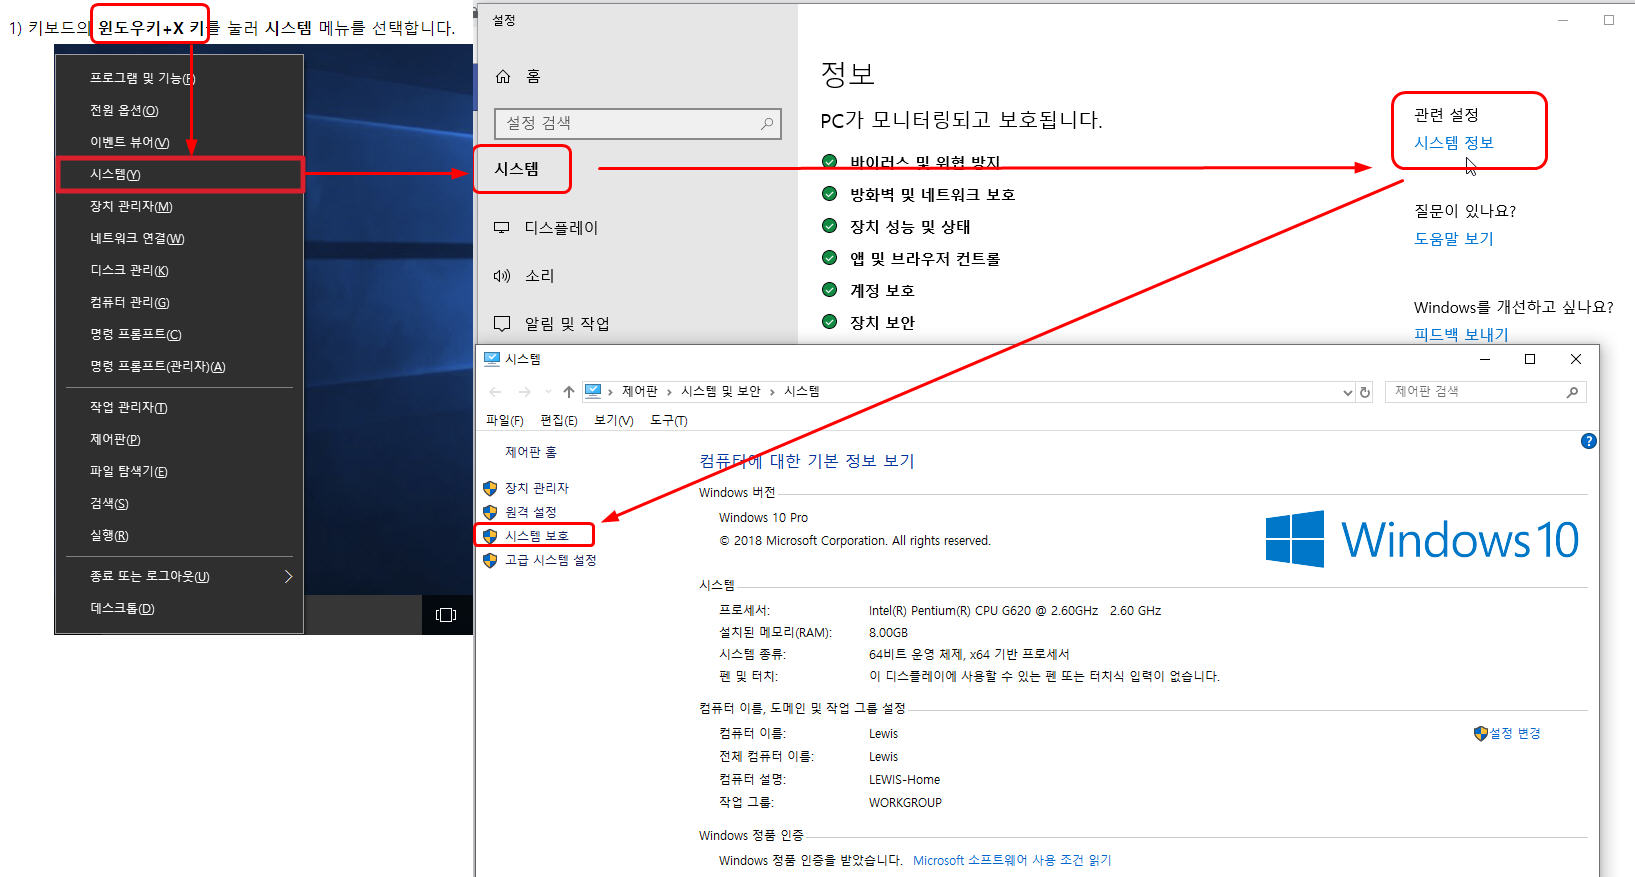Open 알림 및 작업 settings page
The image size is (1635, 877).
(566, 323)
